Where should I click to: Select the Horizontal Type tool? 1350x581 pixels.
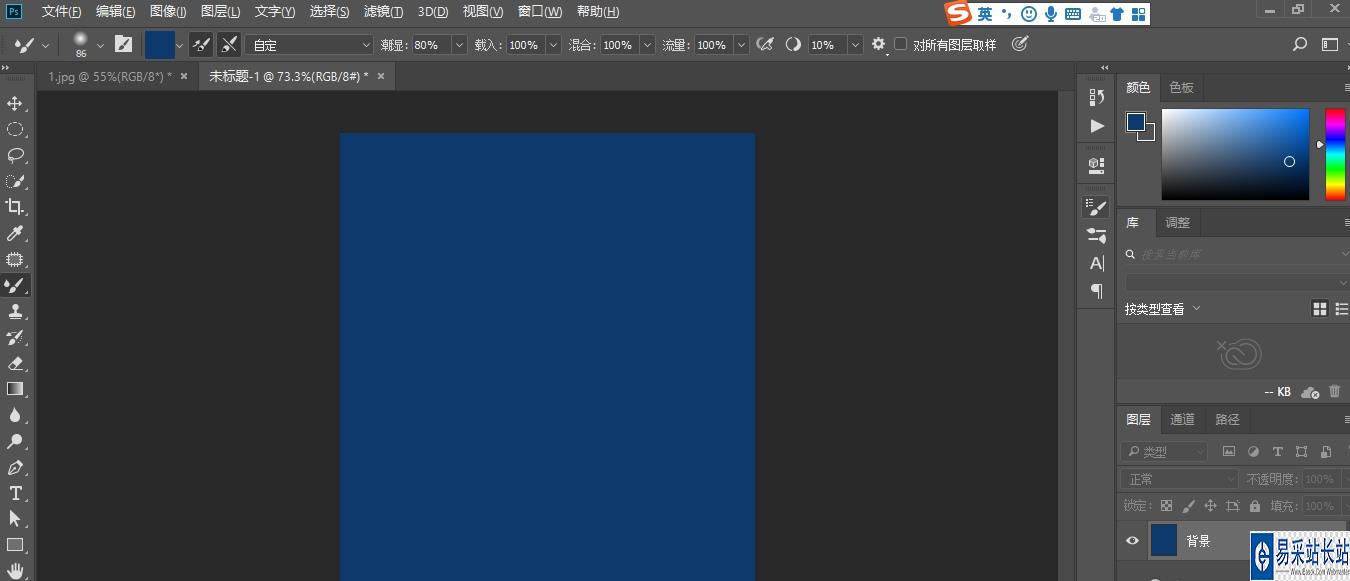click(15, 493)
